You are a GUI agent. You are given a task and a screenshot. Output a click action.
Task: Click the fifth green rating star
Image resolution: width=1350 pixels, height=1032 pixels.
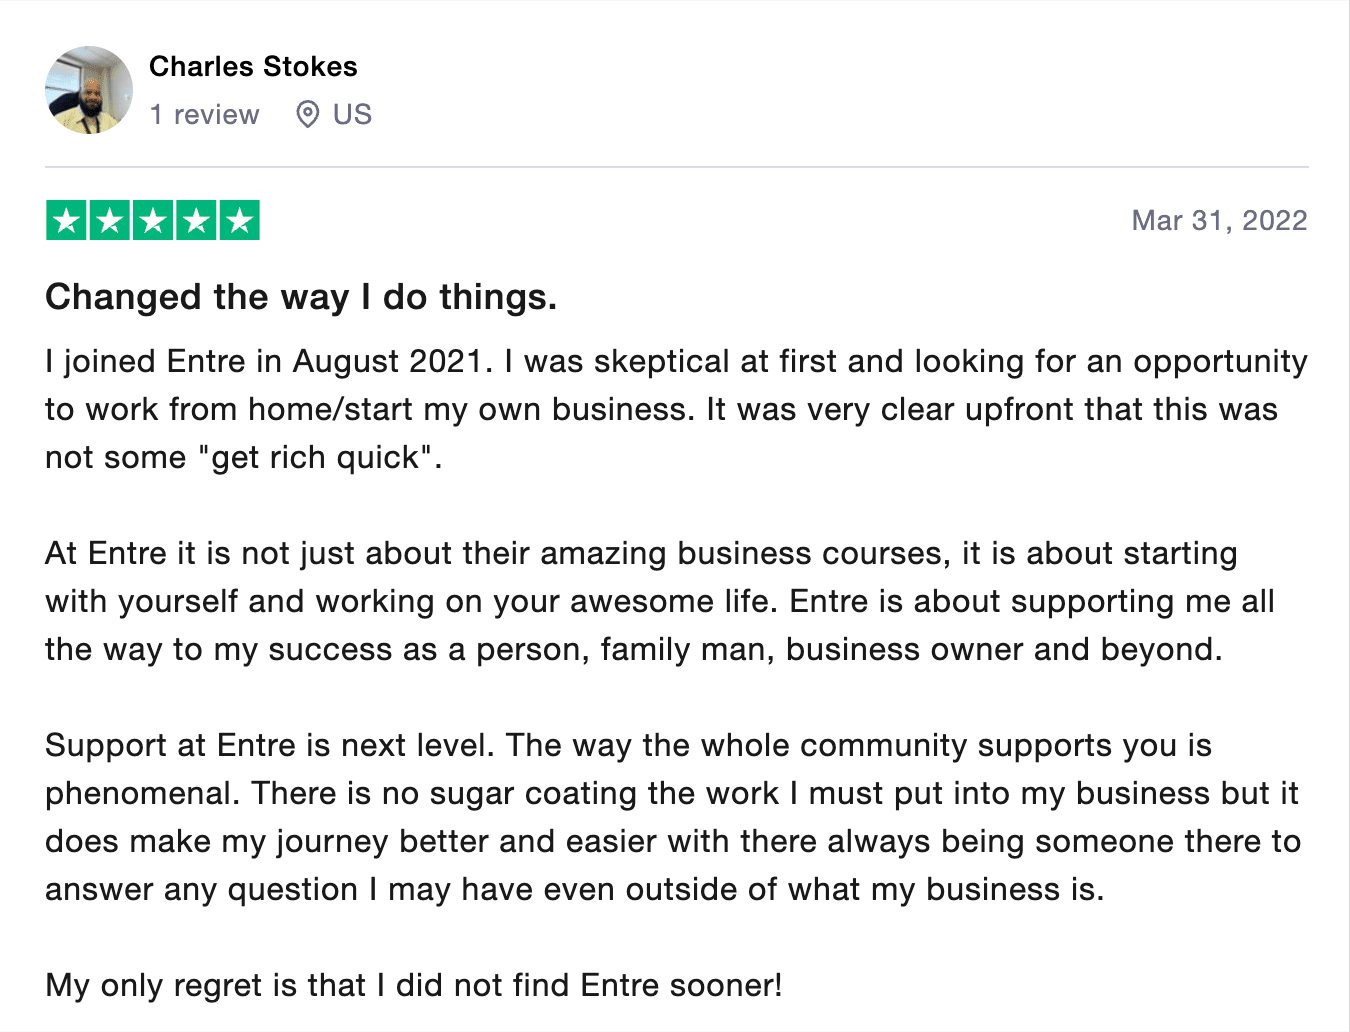coord(239,220)
